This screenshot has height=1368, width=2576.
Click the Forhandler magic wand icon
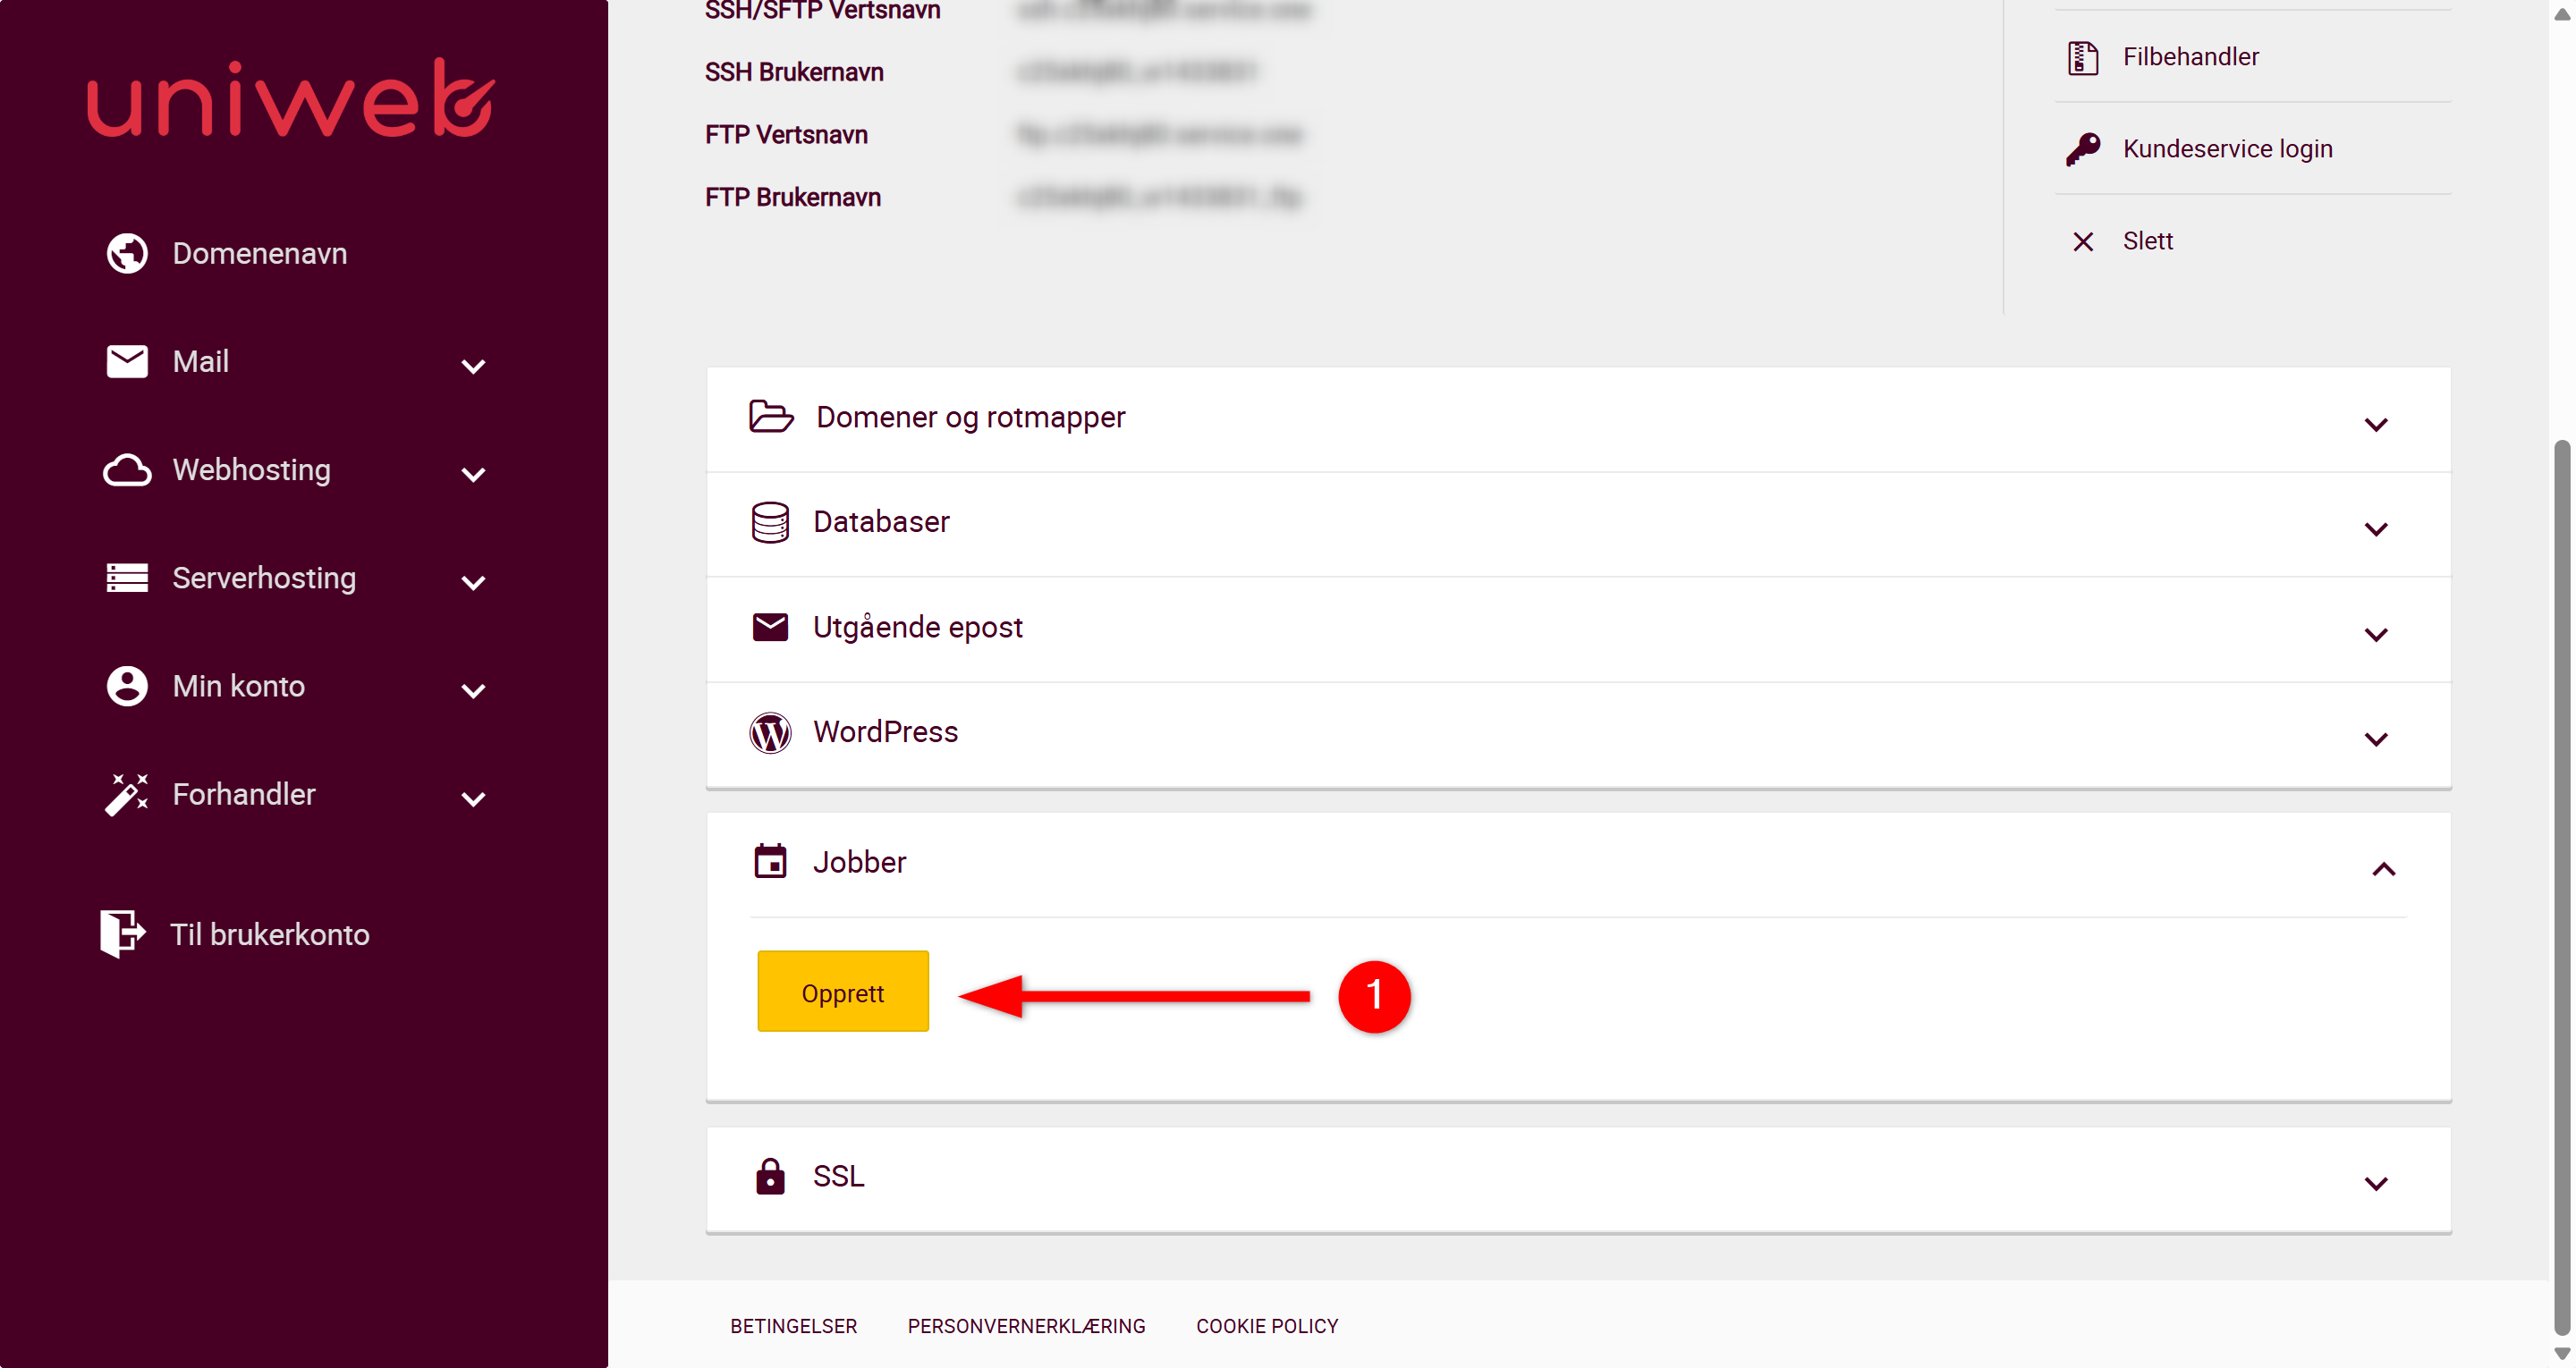coord(127,794)
